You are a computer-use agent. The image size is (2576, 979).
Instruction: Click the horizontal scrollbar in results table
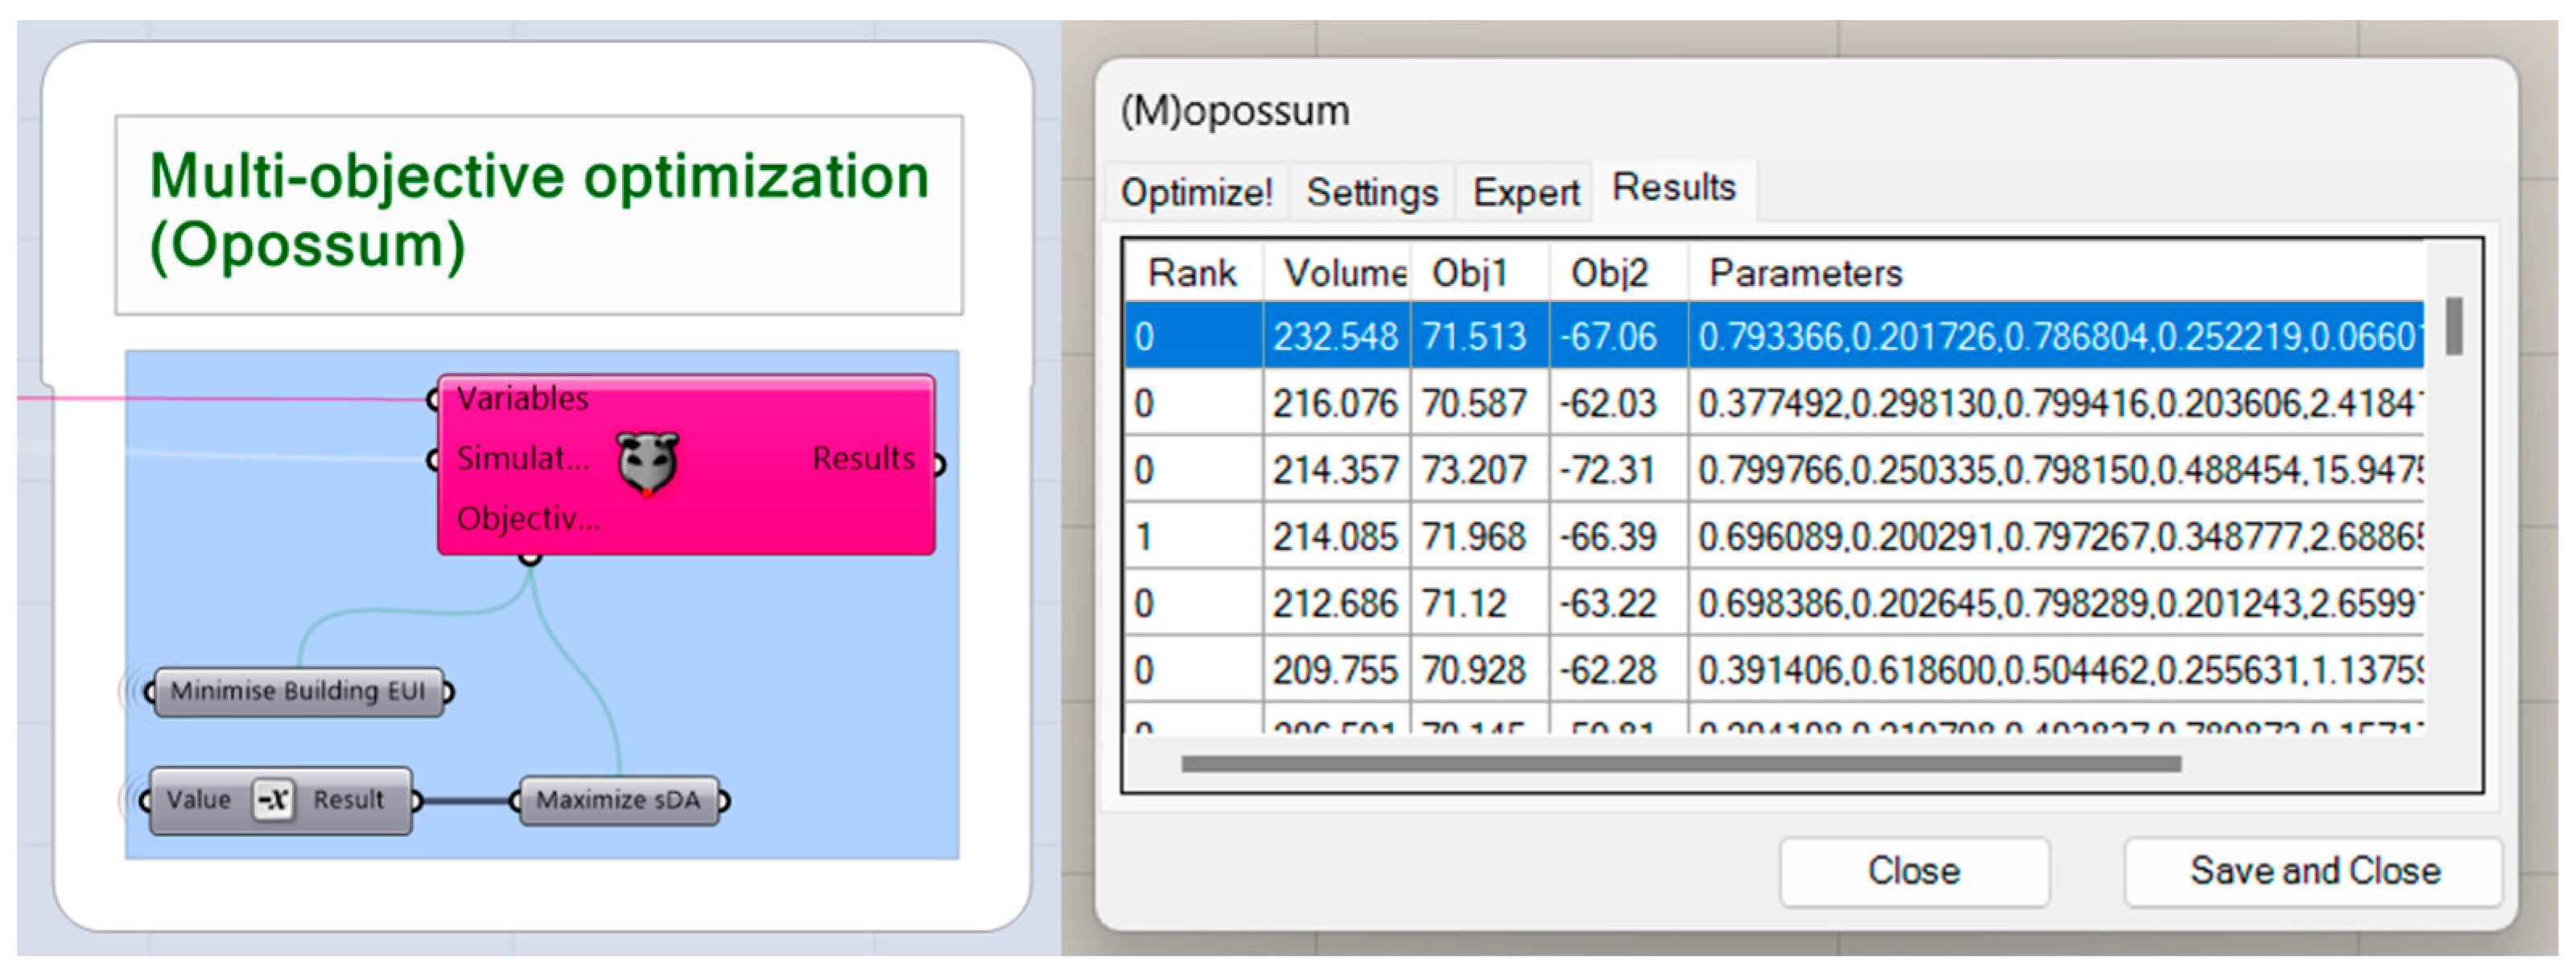(x=1680, y=764)
